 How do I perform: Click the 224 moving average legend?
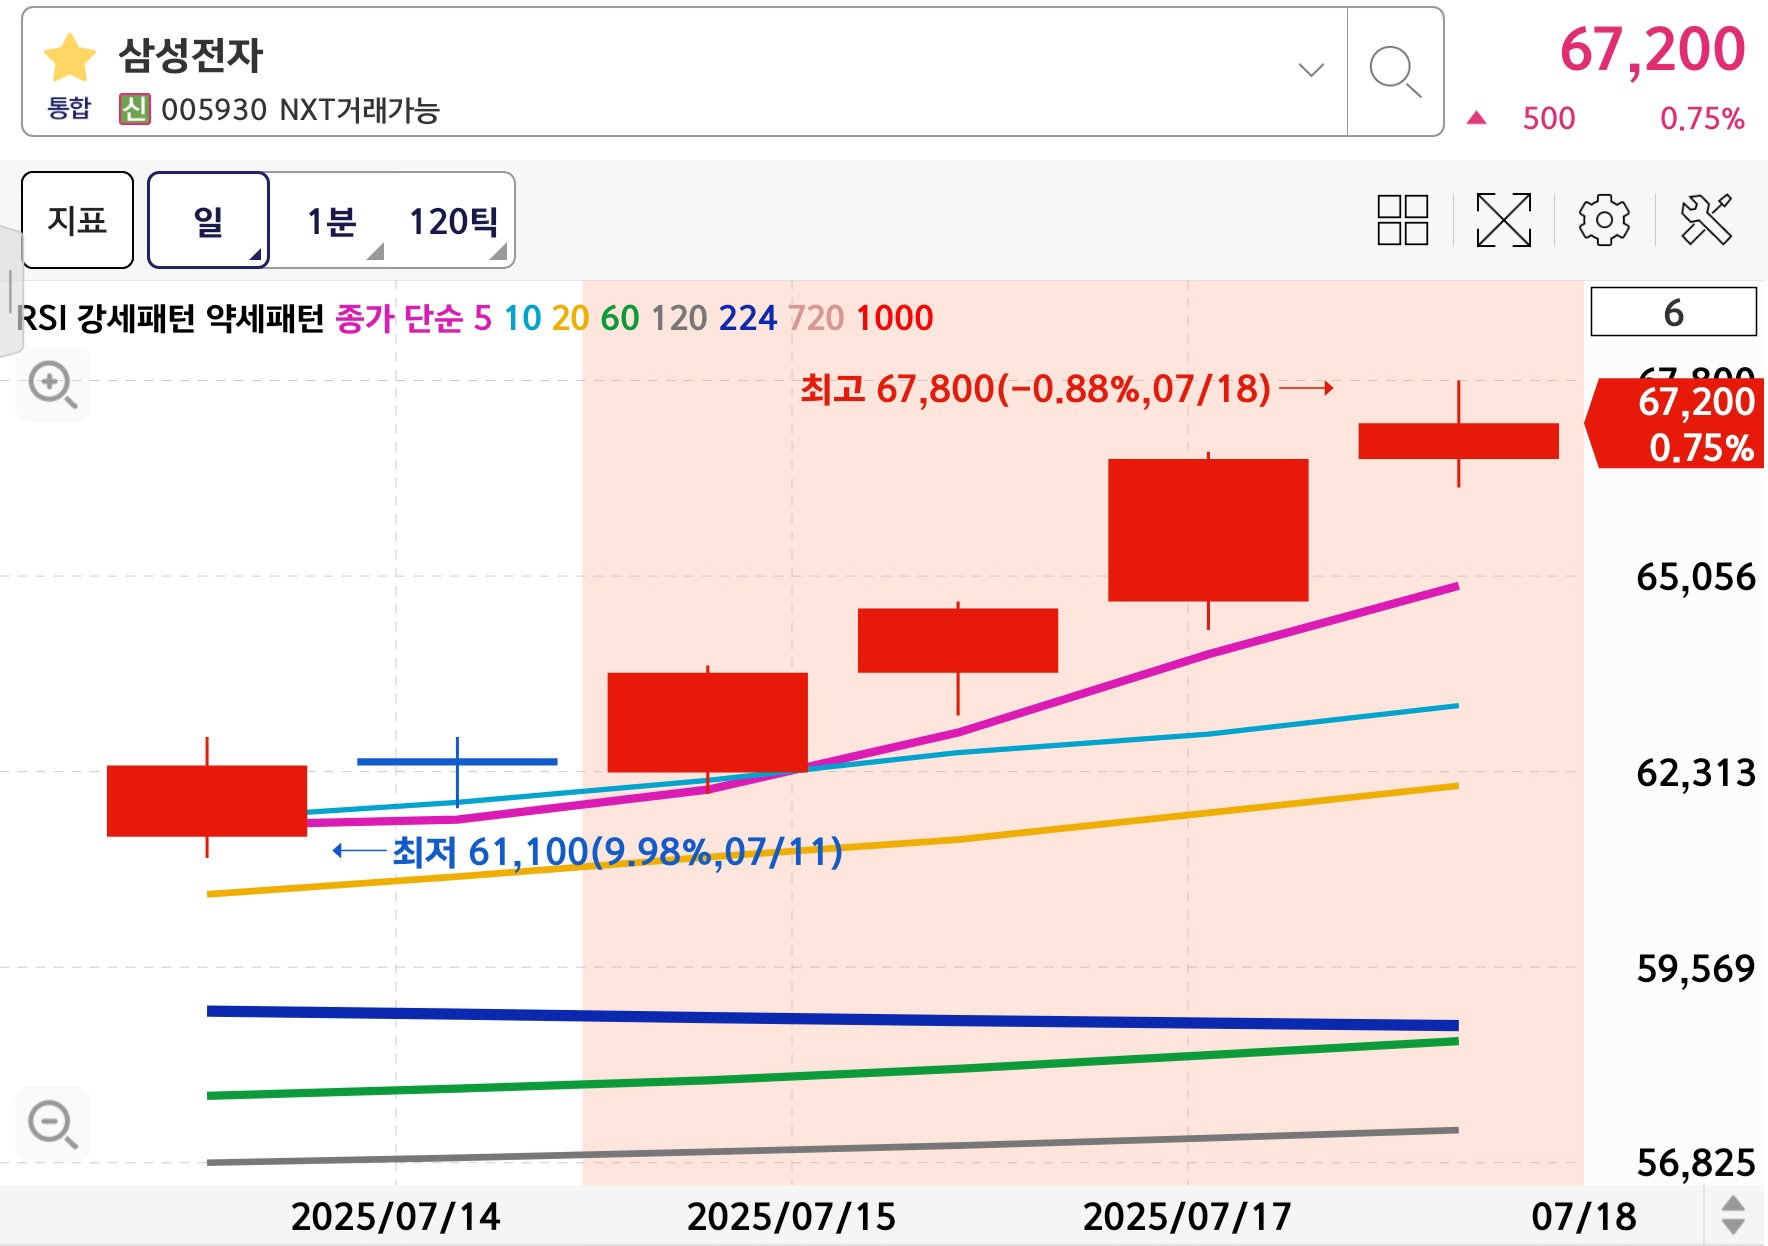(747, 318)
